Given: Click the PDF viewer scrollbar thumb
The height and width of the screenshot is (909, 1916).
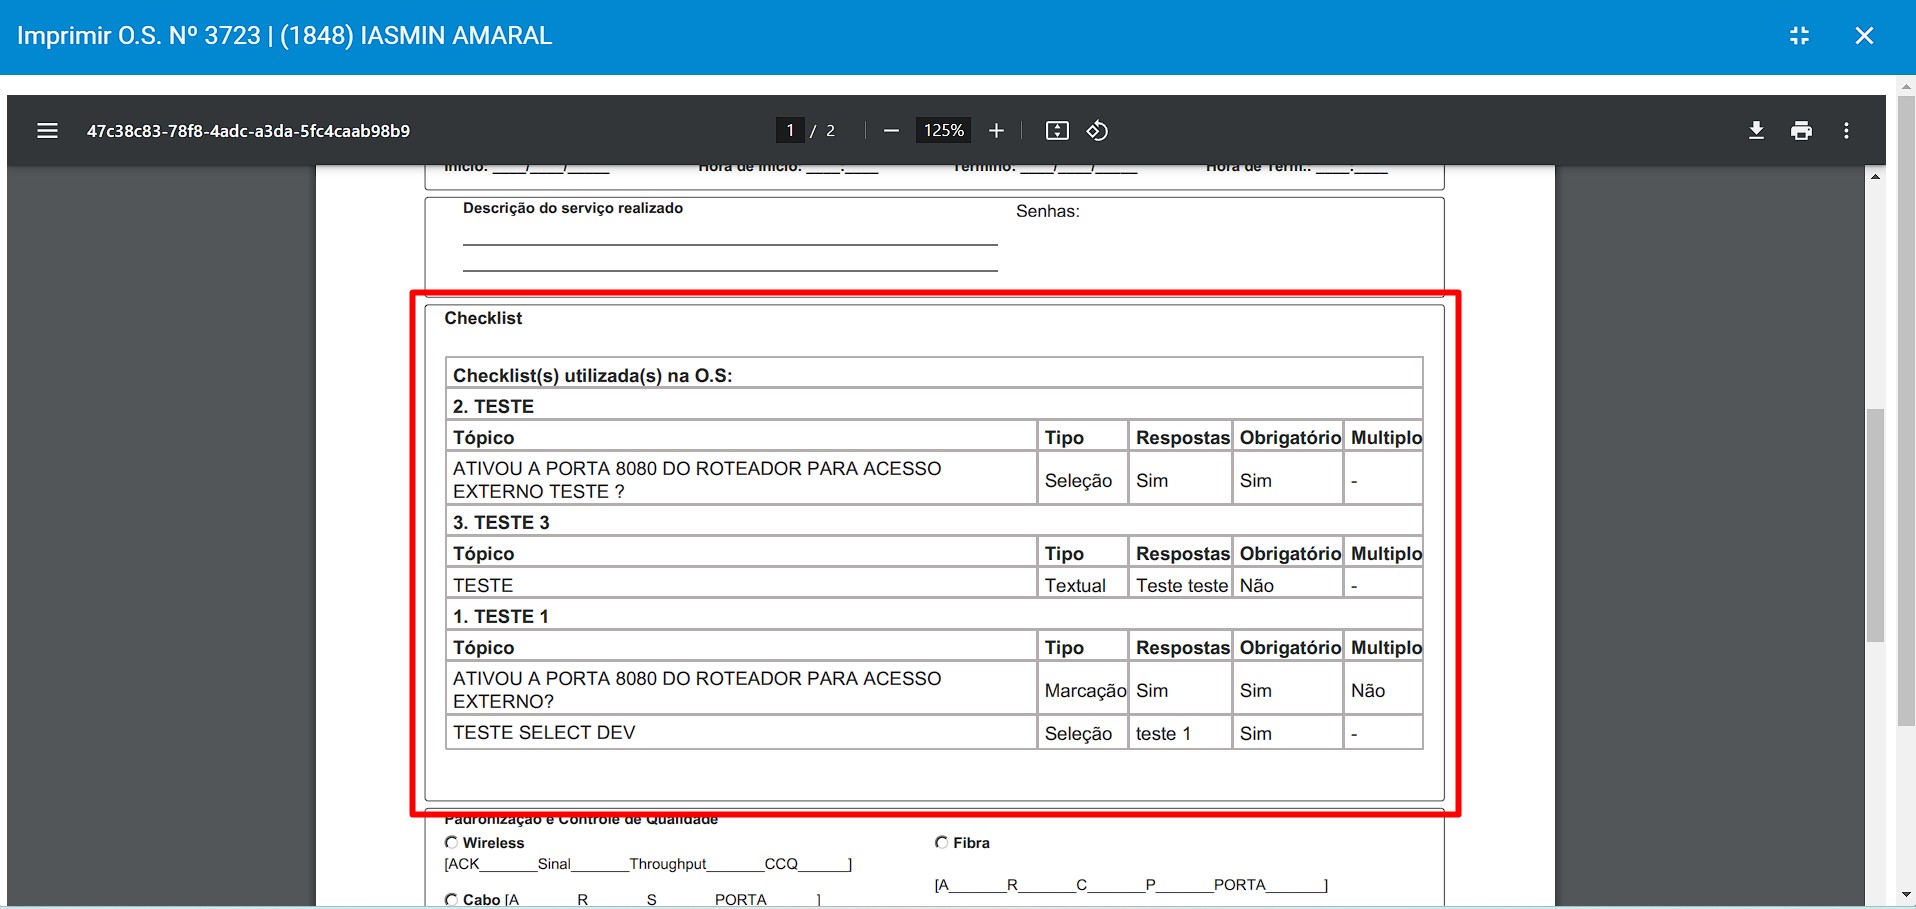Looking at the screenshot, I should (1875, 525).
